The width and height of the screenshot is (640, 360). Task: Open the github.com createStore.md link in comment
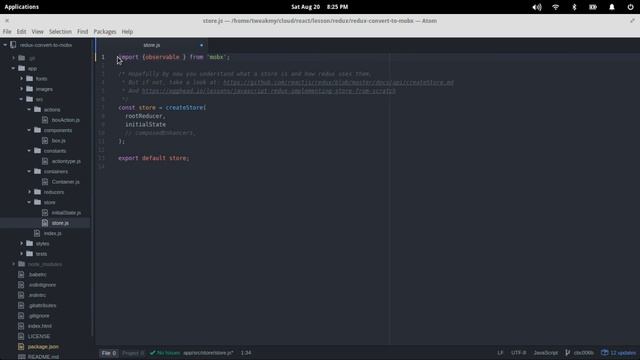click(338, 82)
